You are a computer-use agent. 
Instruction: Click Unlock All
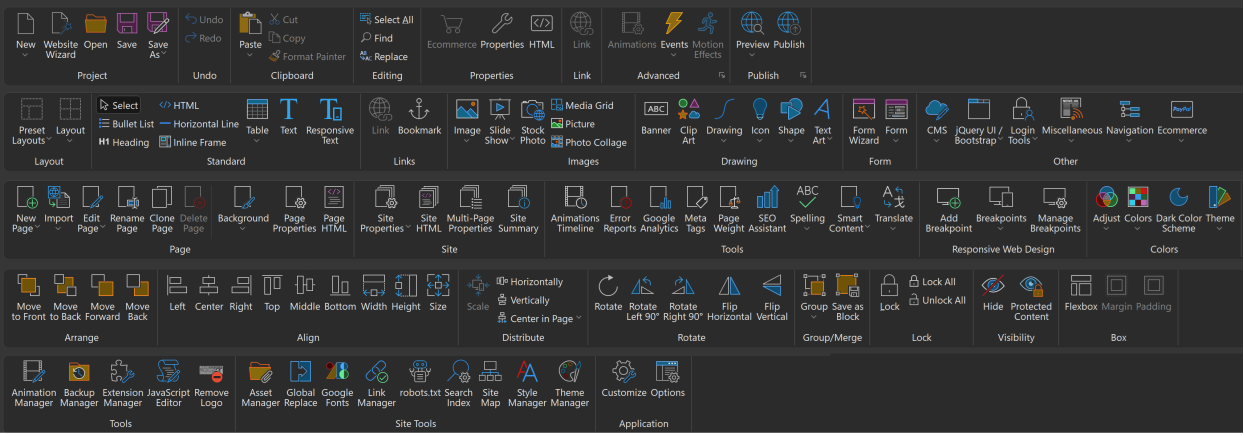tap(937, 300)
